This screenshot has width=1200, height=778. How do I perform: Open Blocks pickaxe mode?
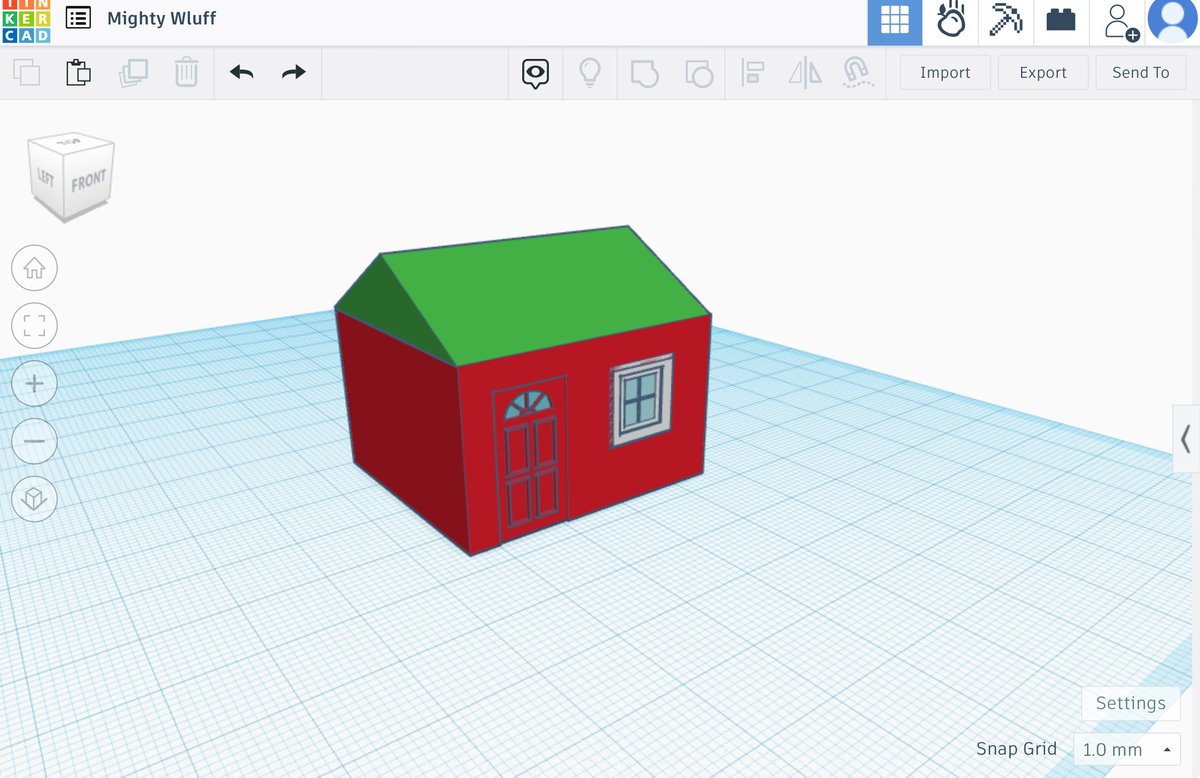(x=1005, y=22)
